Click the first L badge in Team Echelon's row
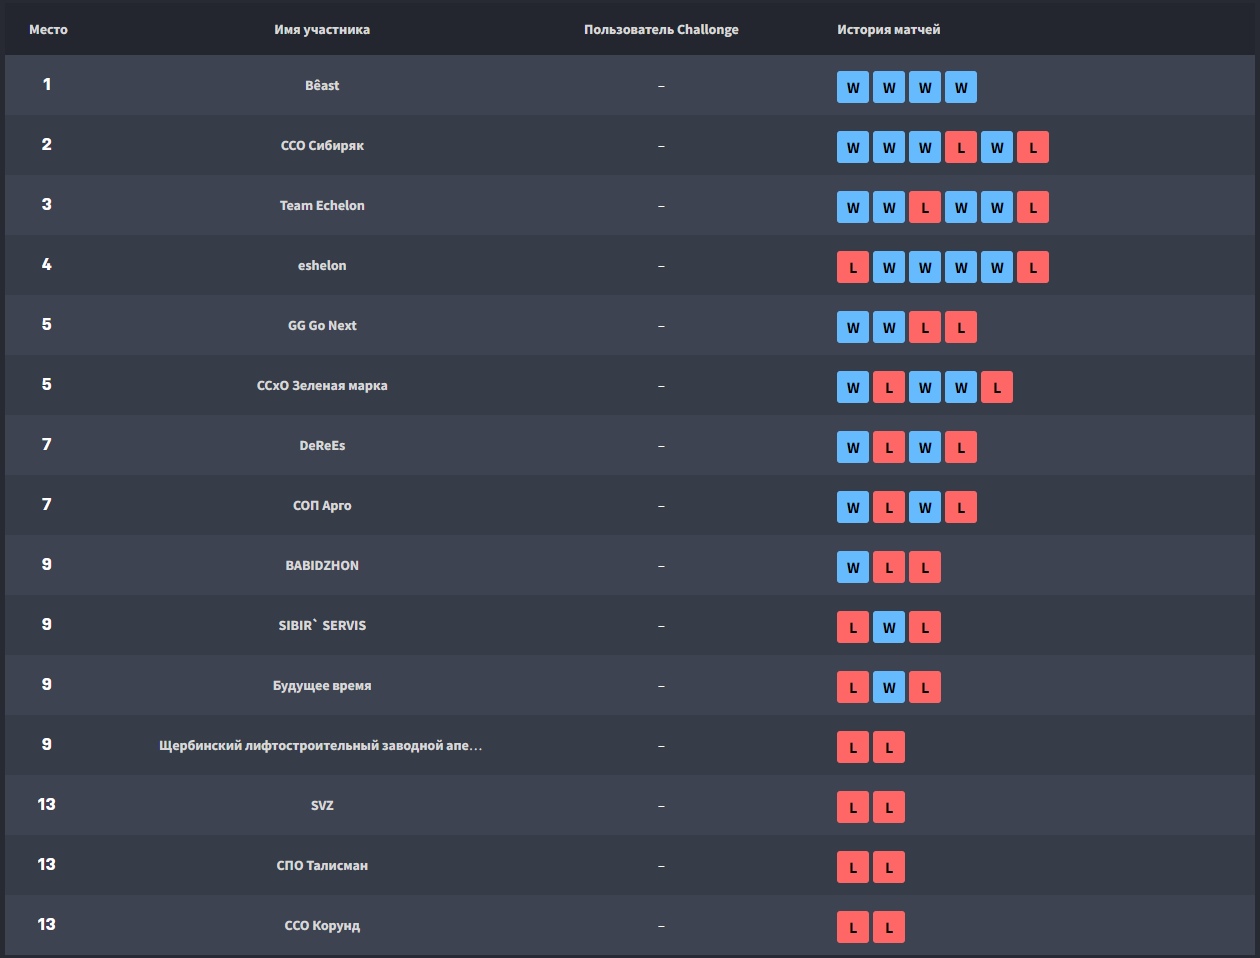 pyautogui.click(x=925, y=207)
